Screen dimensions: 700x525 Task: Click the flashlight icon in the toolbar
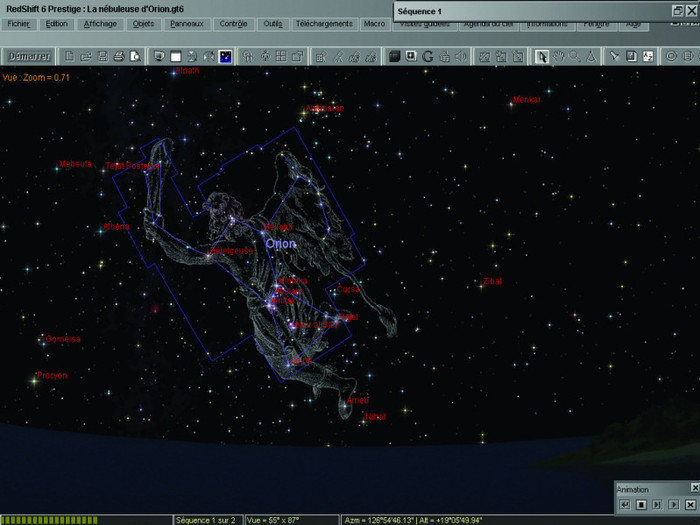[615, 57]
